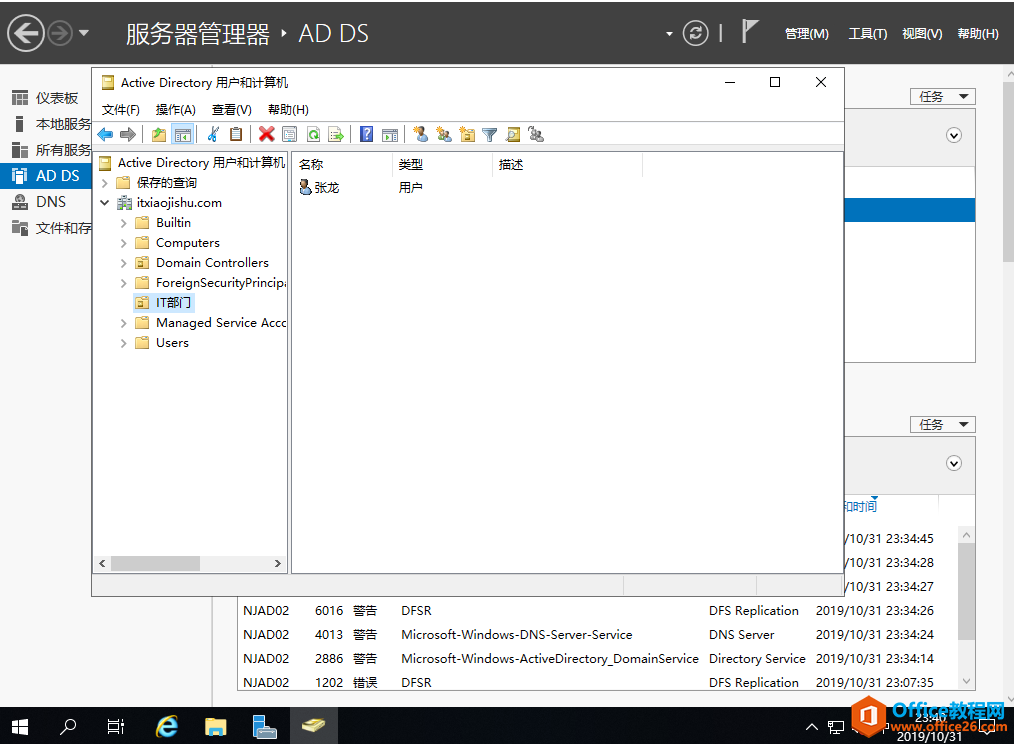Collapse lower events panel chevron
Image resolution: width=1014 pixels, height=744 pixels.
pos(954,463)
